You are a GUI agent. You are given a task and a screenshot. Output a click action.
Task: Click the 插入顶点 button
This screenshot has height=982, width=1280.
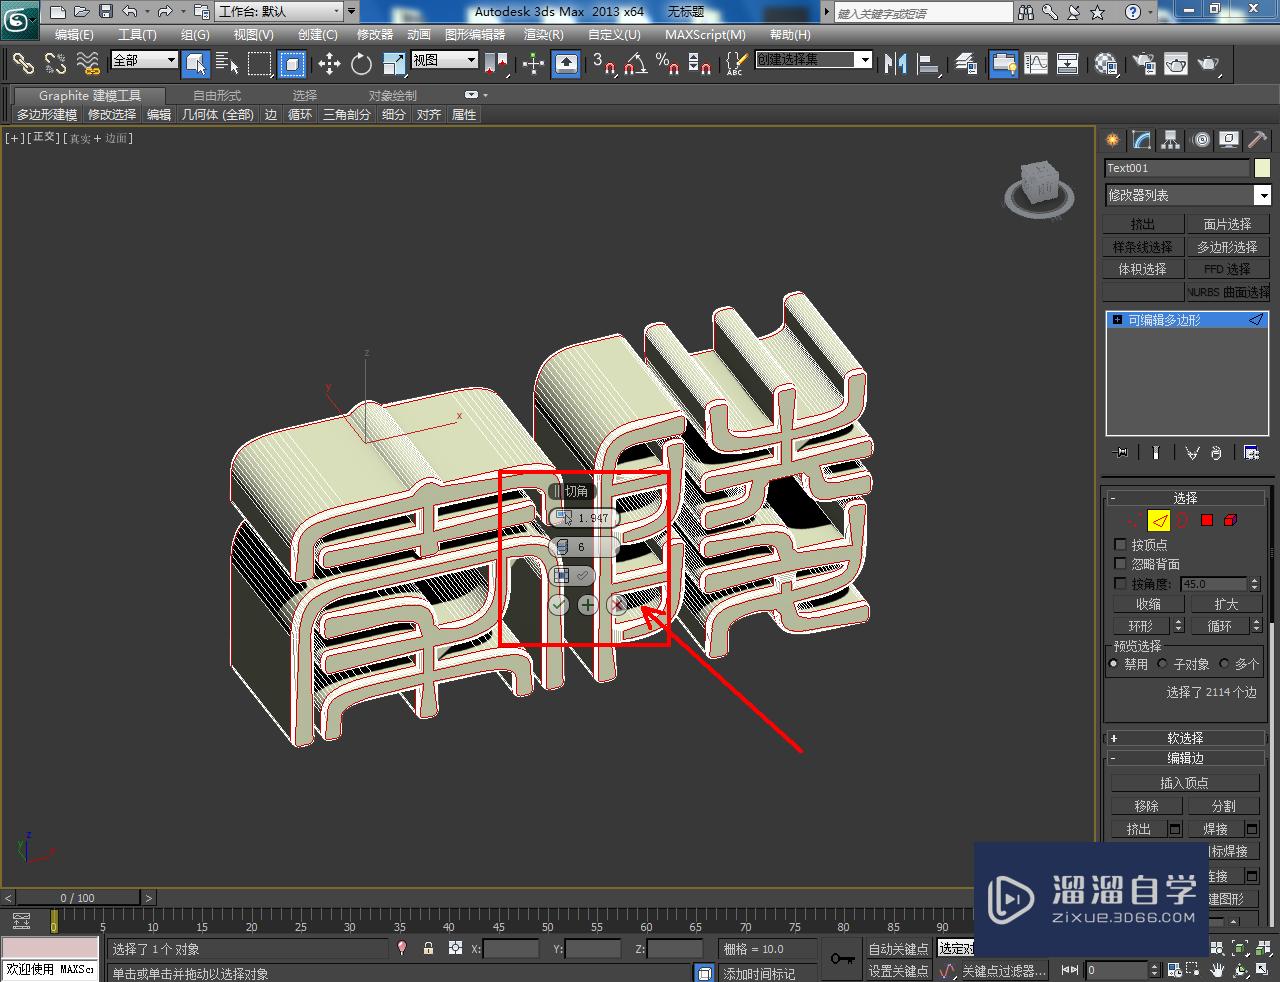[x=1185, y=783]
